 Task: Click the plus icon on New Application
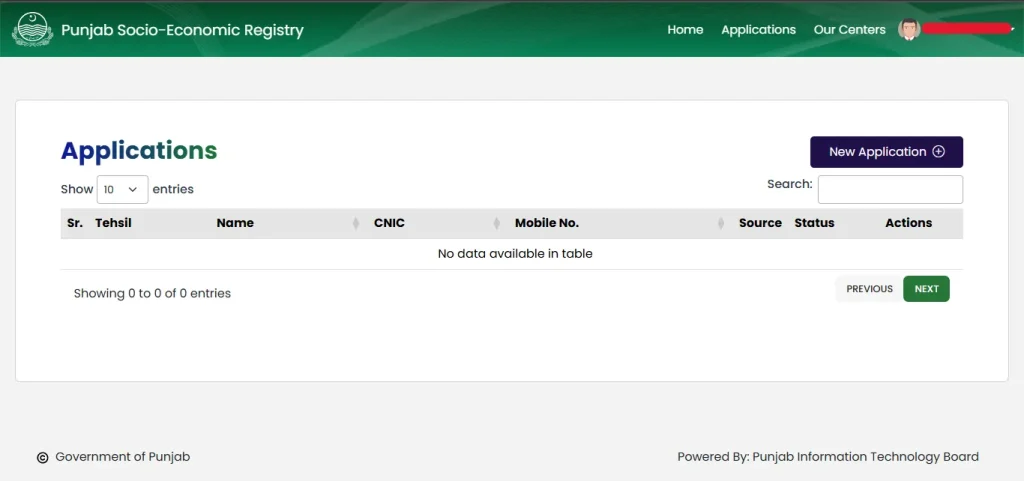coord(938,152)
